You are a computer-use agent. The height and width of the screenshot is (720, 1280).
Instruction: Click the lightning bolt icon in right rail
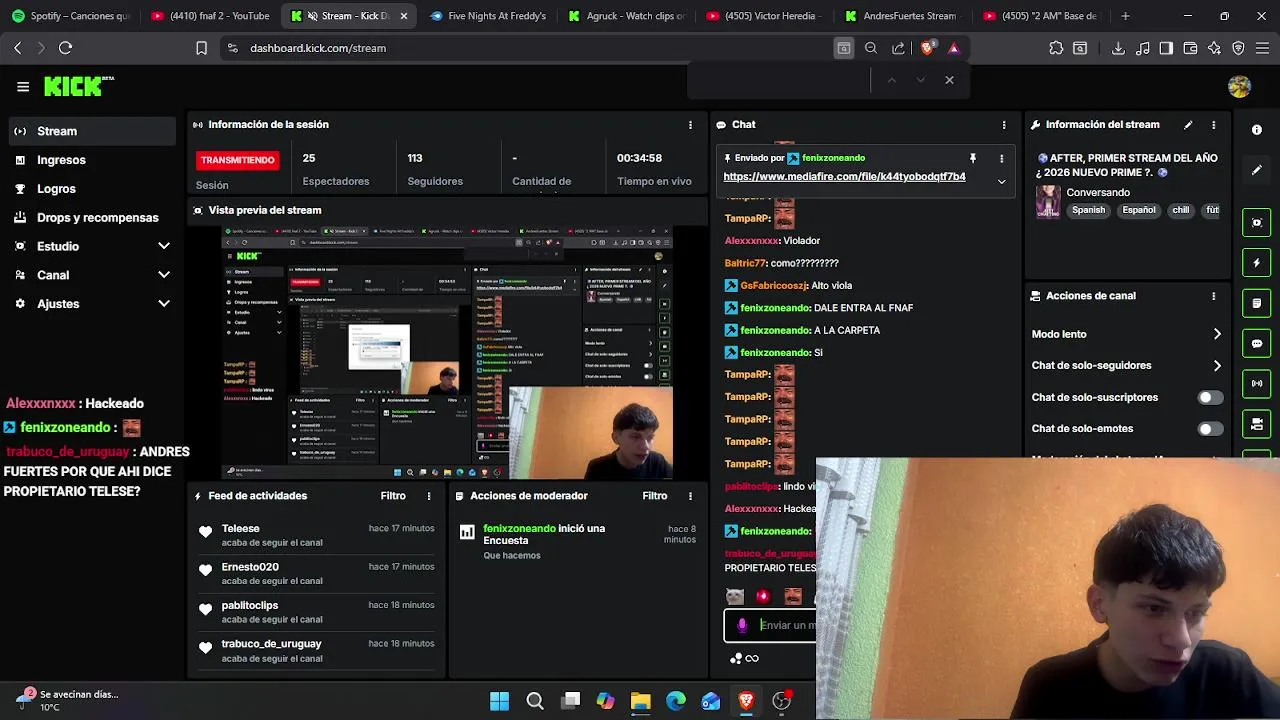pyautogui.click(x=1257, y=263)
